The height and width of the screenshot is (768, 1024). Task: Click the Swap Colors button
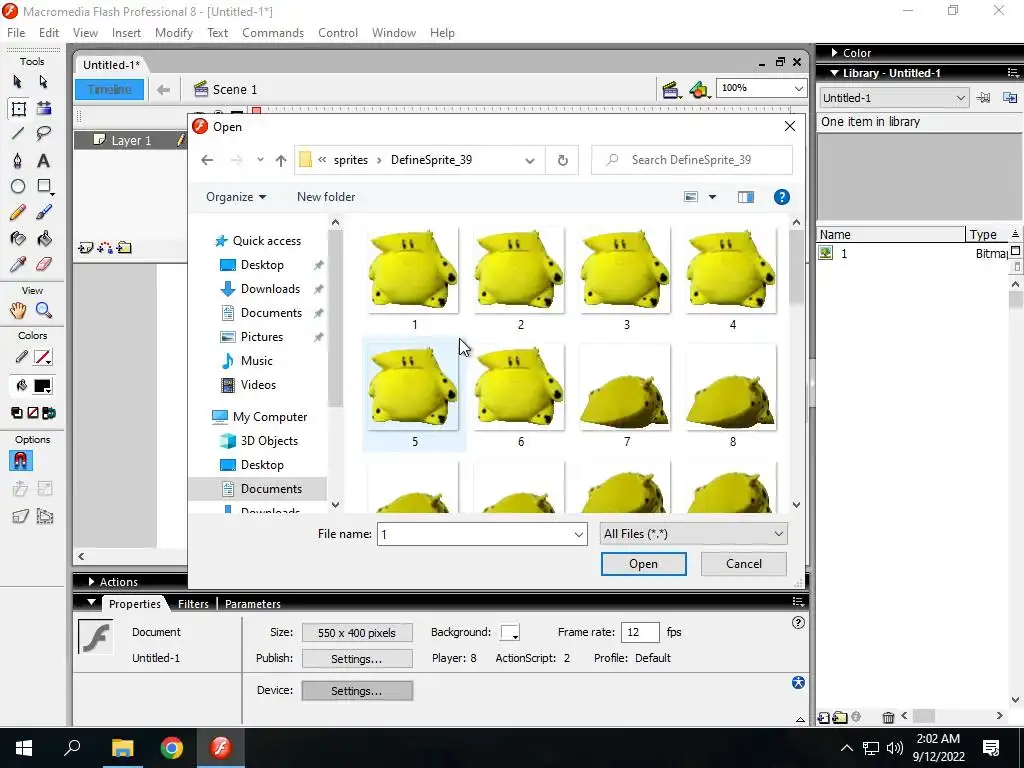click(49, 413)
